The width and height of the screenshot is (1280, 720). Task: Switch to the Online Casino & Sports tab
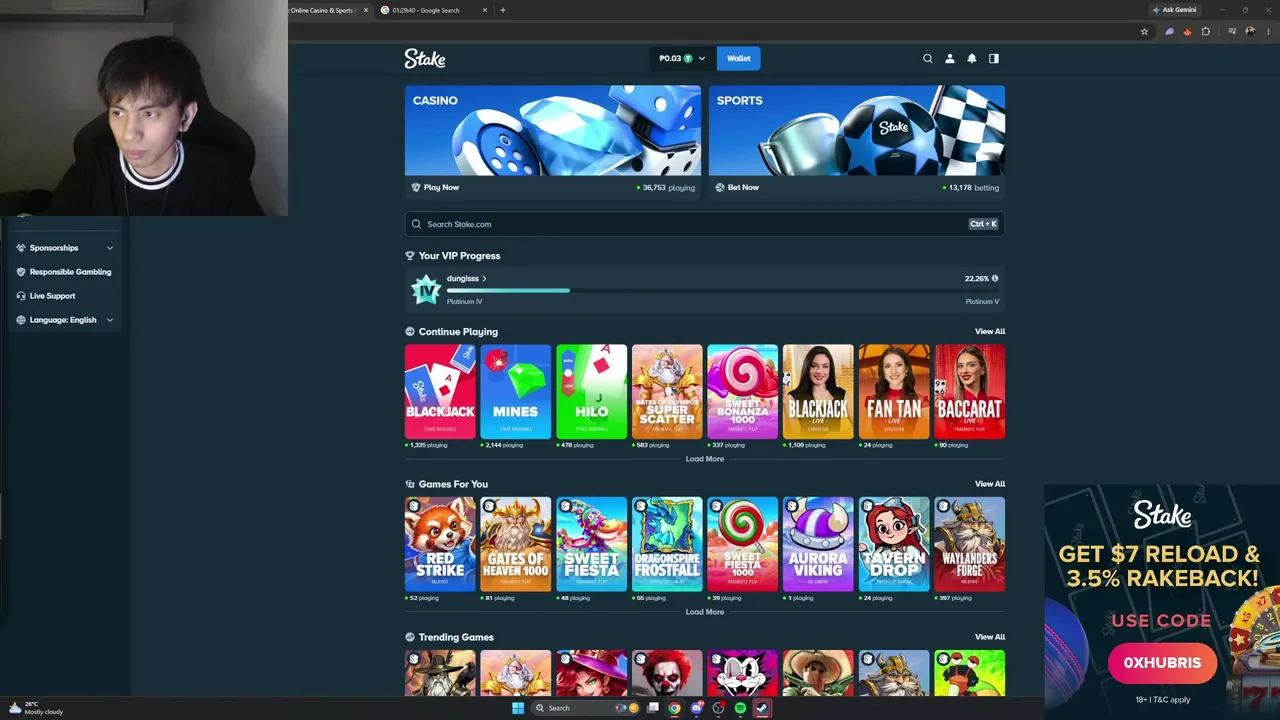328,10
